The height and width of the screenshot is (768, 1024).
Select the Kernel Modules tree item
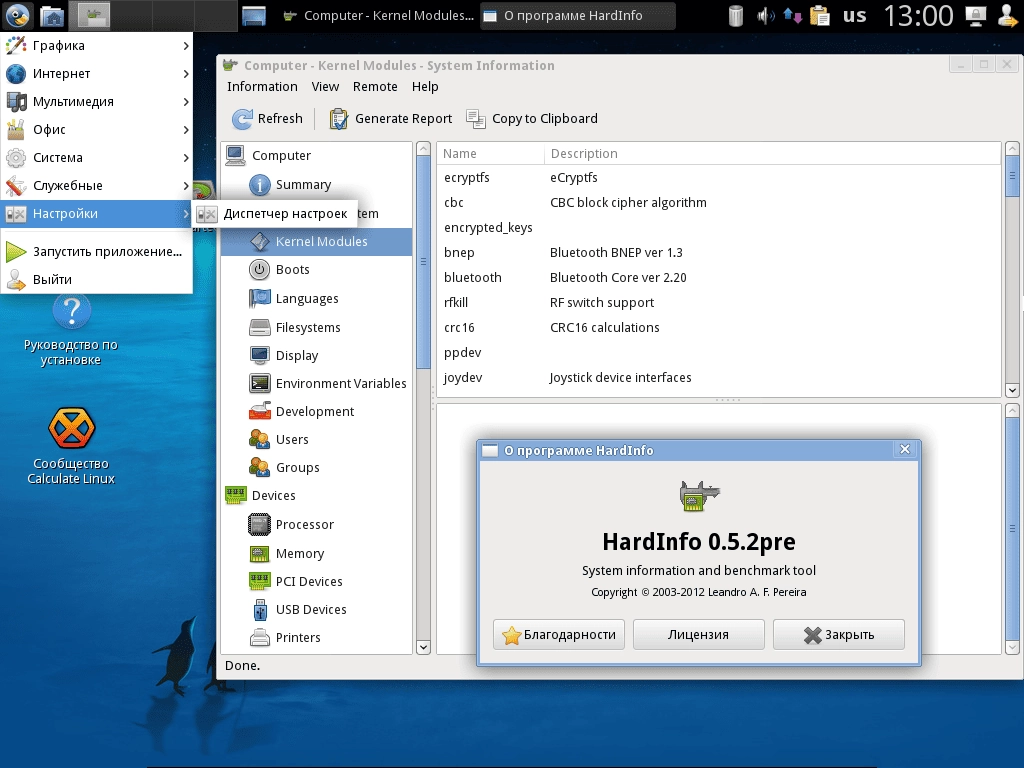tap(316, 242)
